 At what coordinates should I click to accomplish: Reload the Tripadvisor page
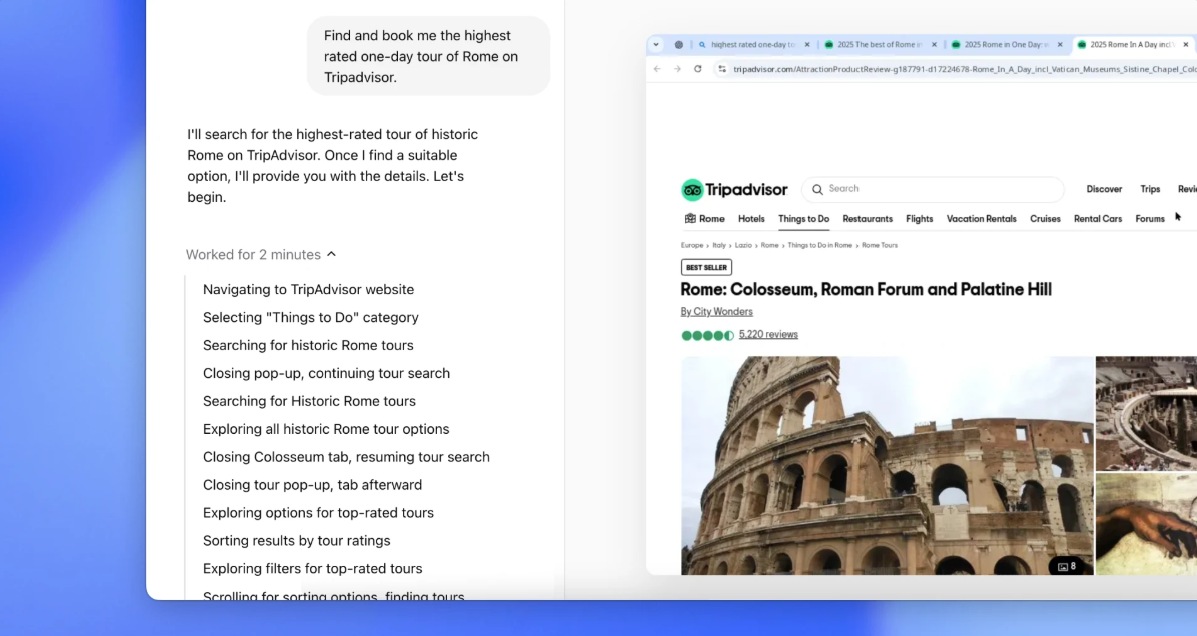click(697, 69)
